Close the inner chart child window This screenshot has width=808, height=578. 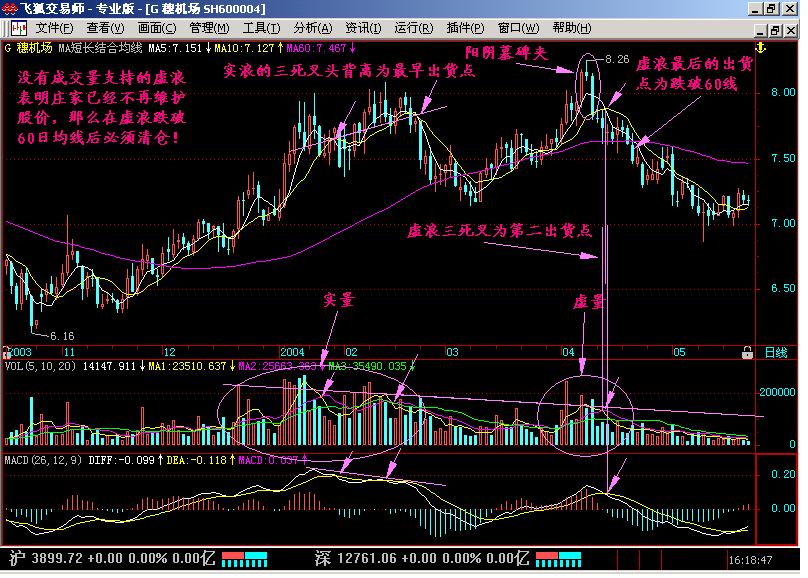coord(790,31)
